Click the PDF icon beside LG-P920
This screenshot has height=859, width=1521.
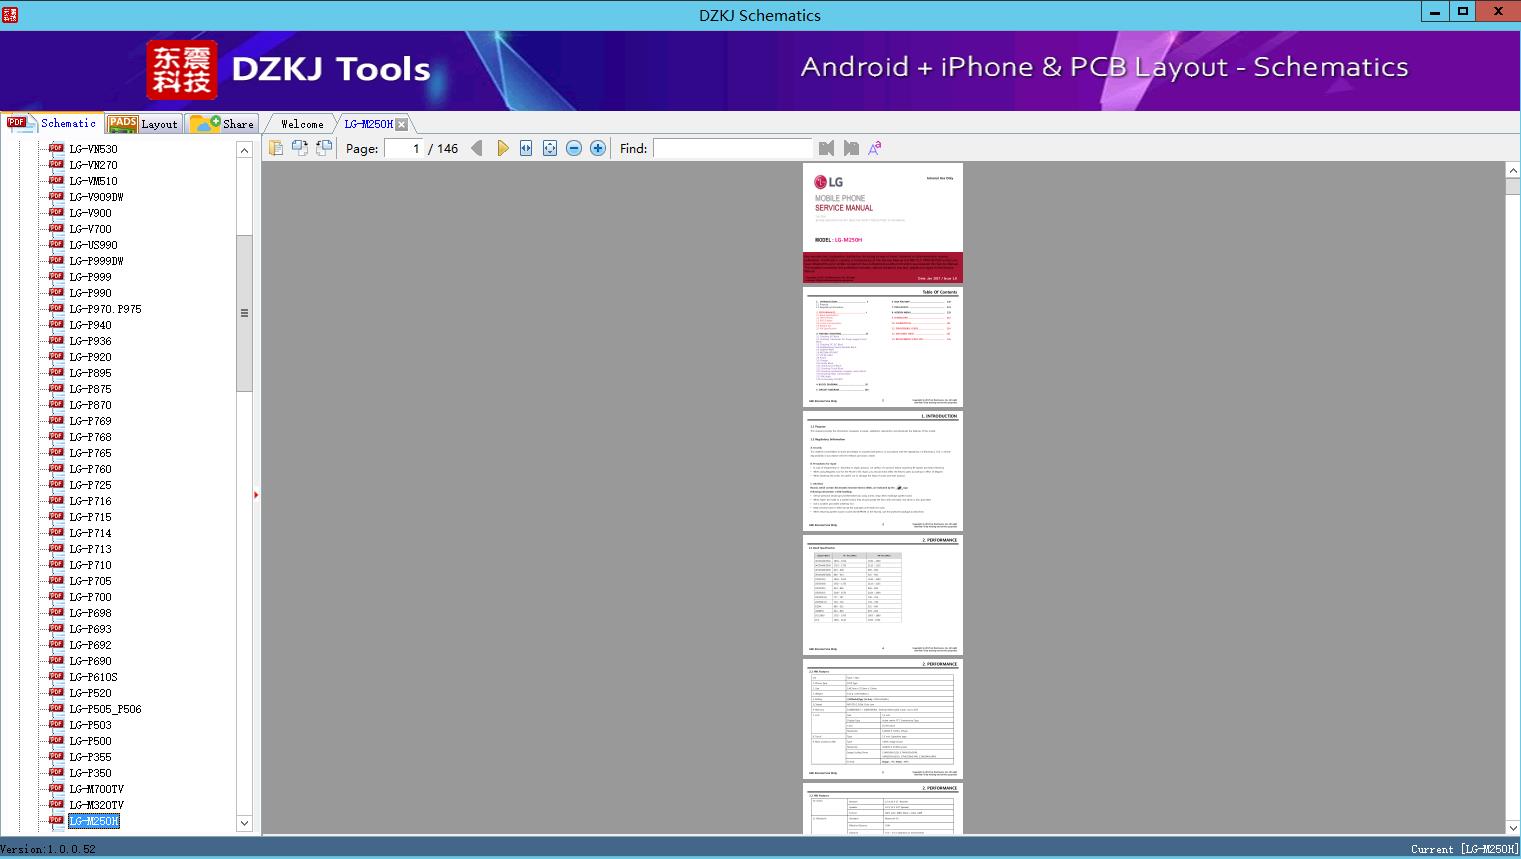[x=56, y=356]
